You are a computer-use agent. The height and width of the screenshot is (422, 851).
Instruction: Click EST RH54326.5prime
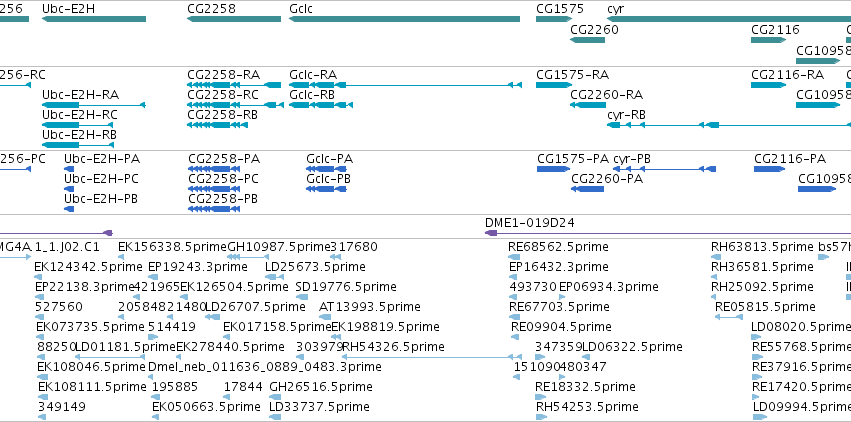(x=431, y=357)
